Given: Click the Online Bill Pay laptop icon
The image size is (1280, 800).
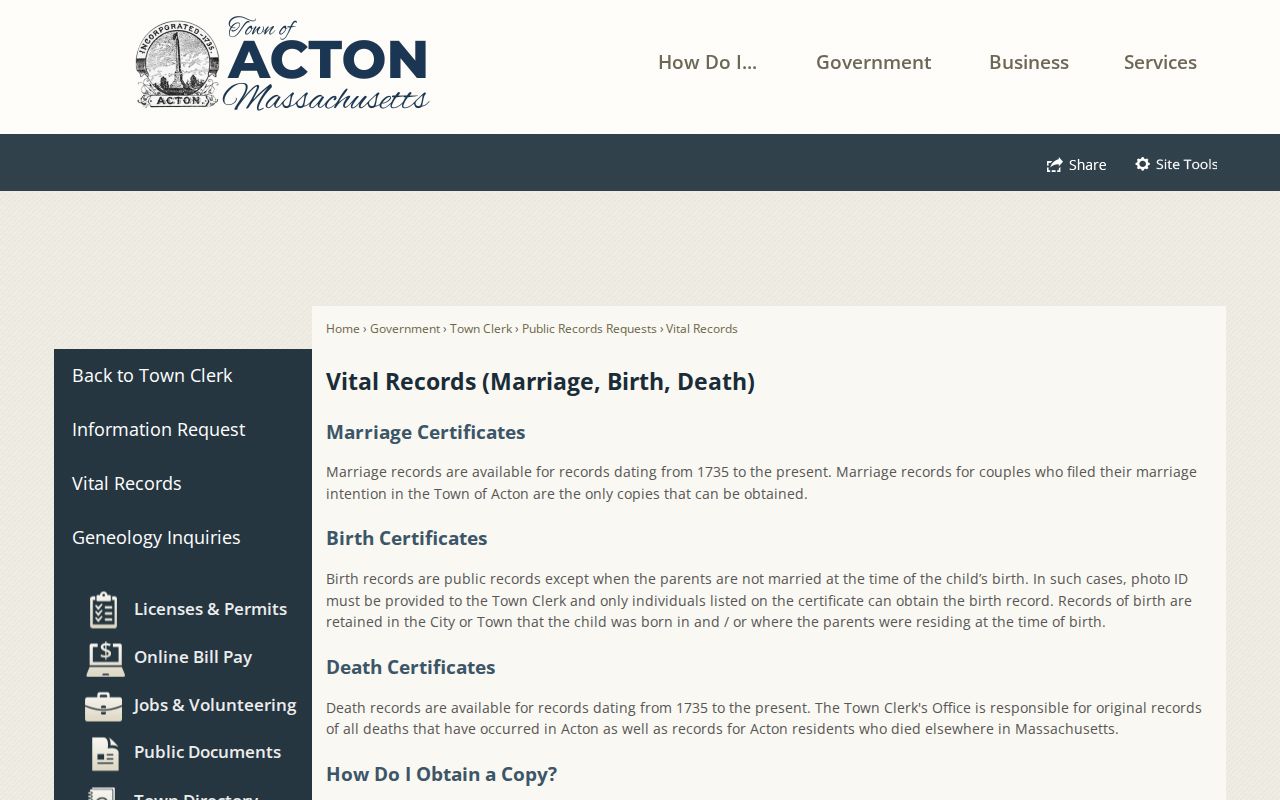Looking at the screenshot, I should [104, 658].
